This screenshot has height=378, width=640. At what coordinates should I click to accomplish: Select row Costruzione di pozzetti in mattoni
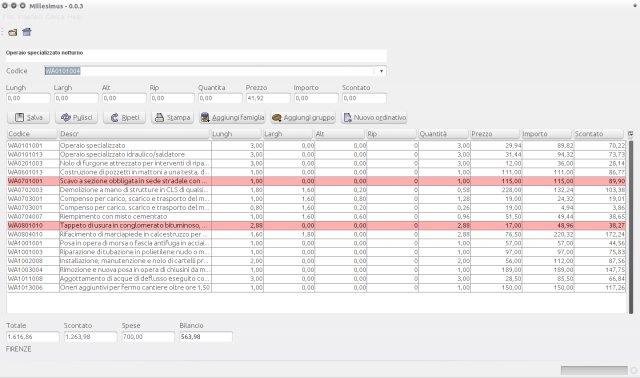[x=316, y=172]
